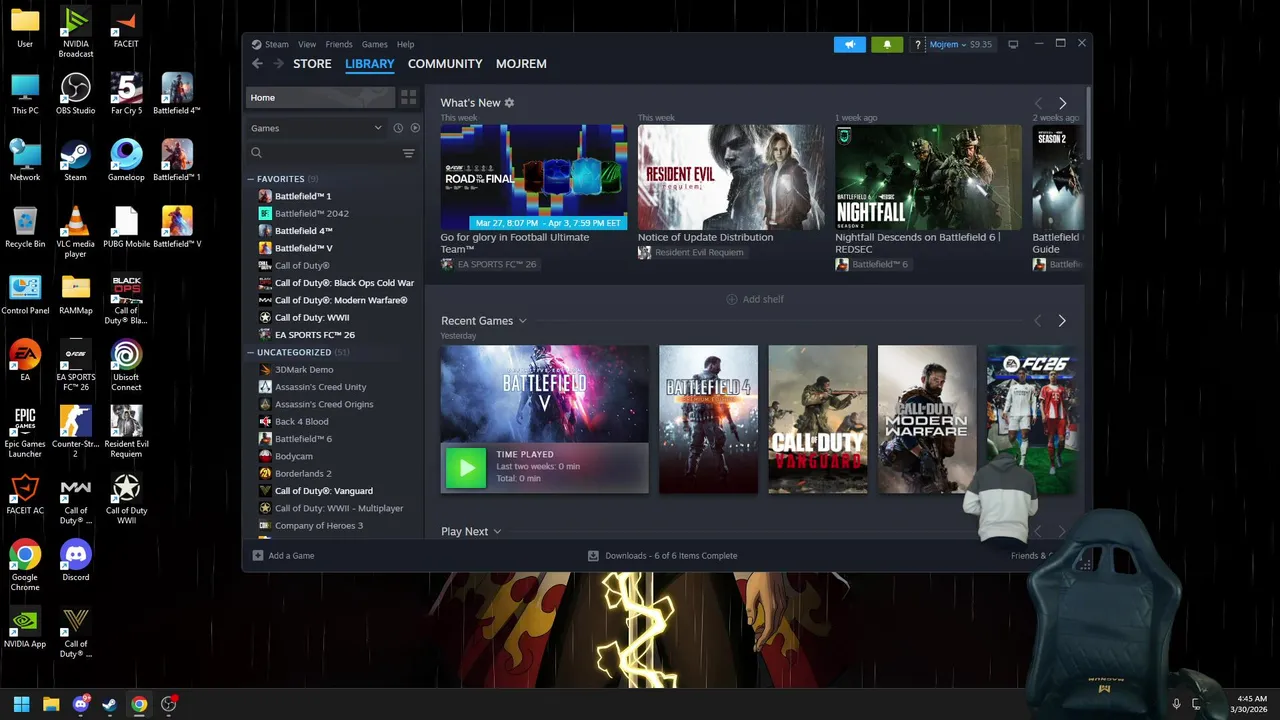Open the Friends menu
The image size is (1280, 720).
tap(339, 45)
